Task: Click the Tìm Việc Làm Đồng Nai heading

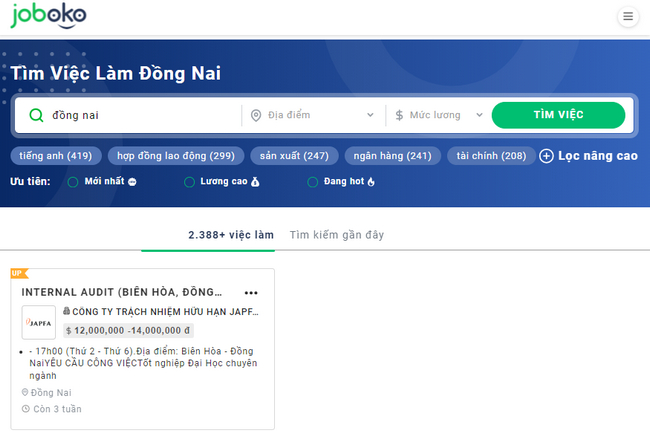Action: coord(116,73)
